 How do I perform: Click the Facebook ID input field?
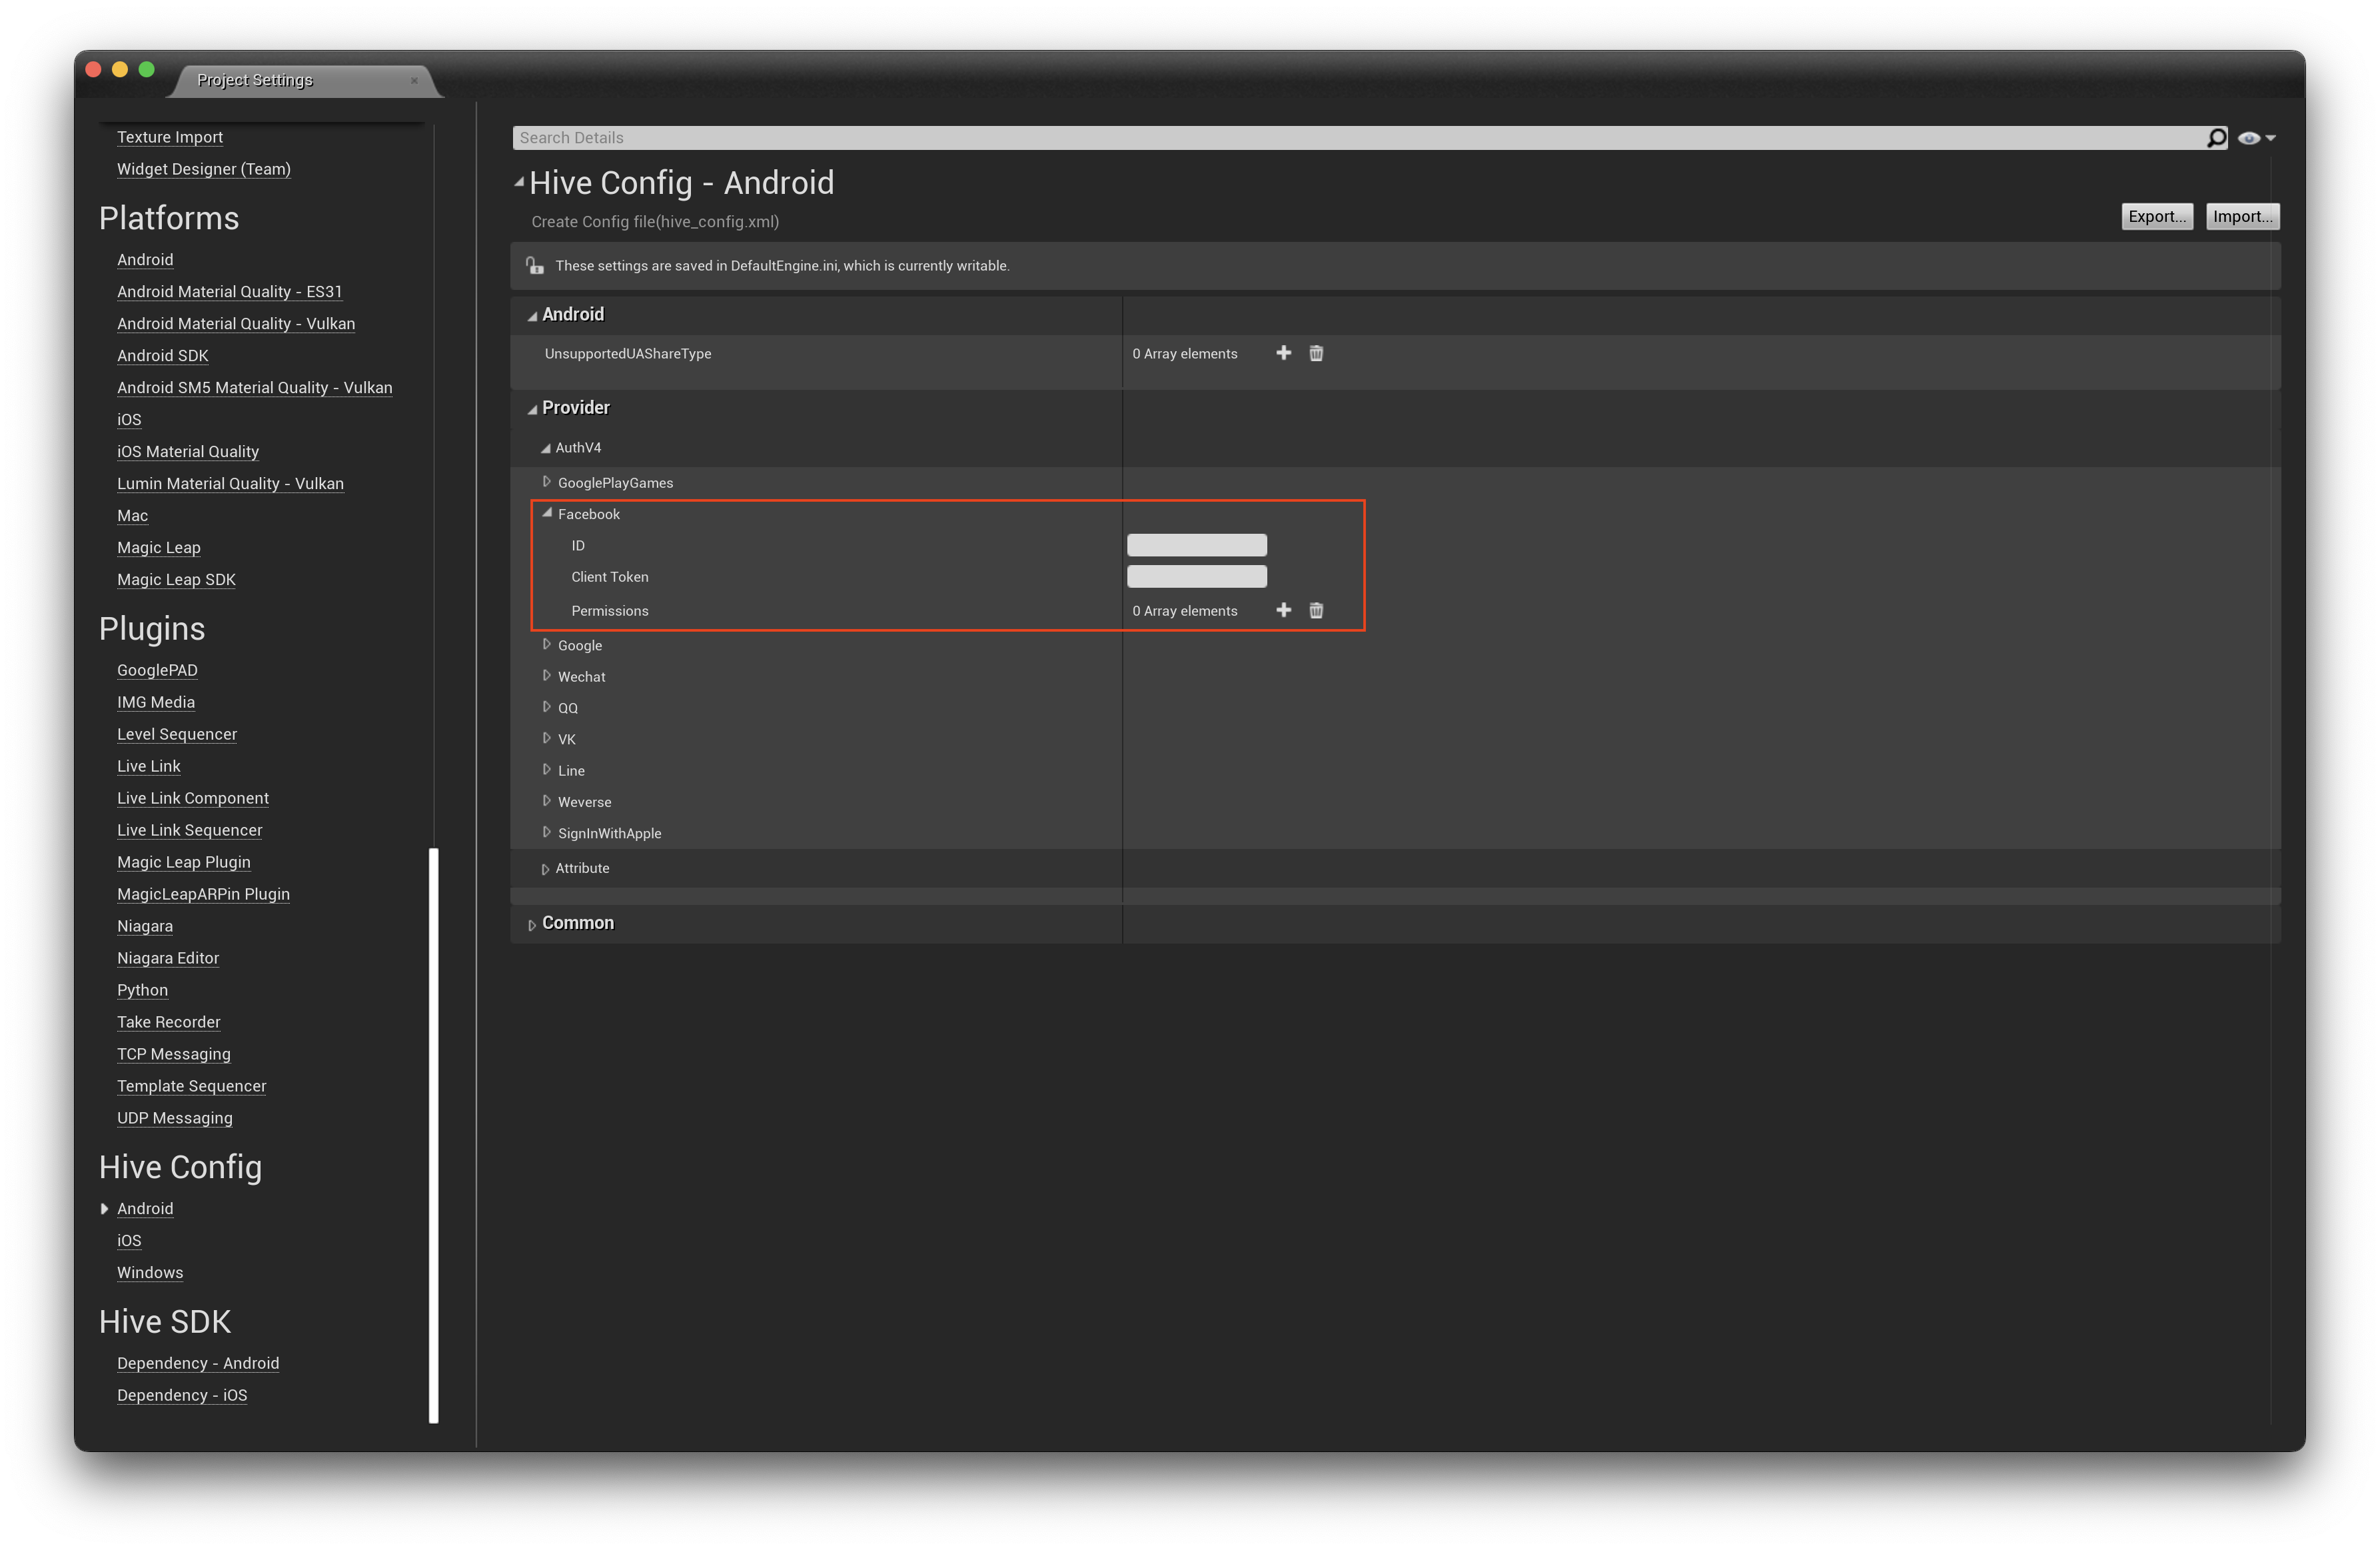coord(1196,545)
